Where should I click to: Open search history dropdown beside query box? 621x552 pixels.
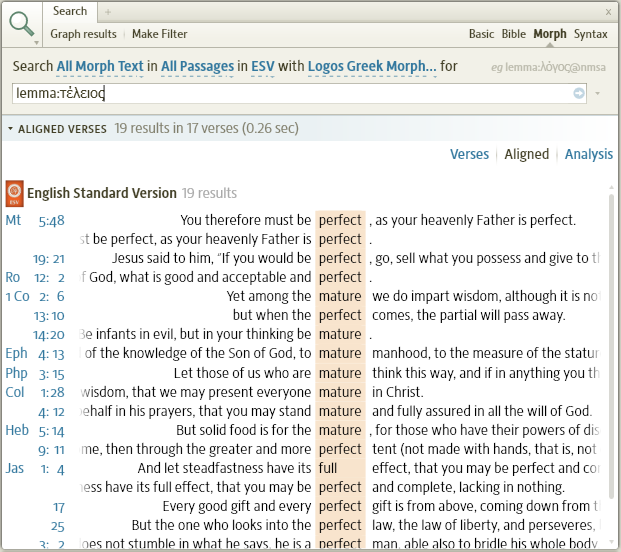click(598, 93)
